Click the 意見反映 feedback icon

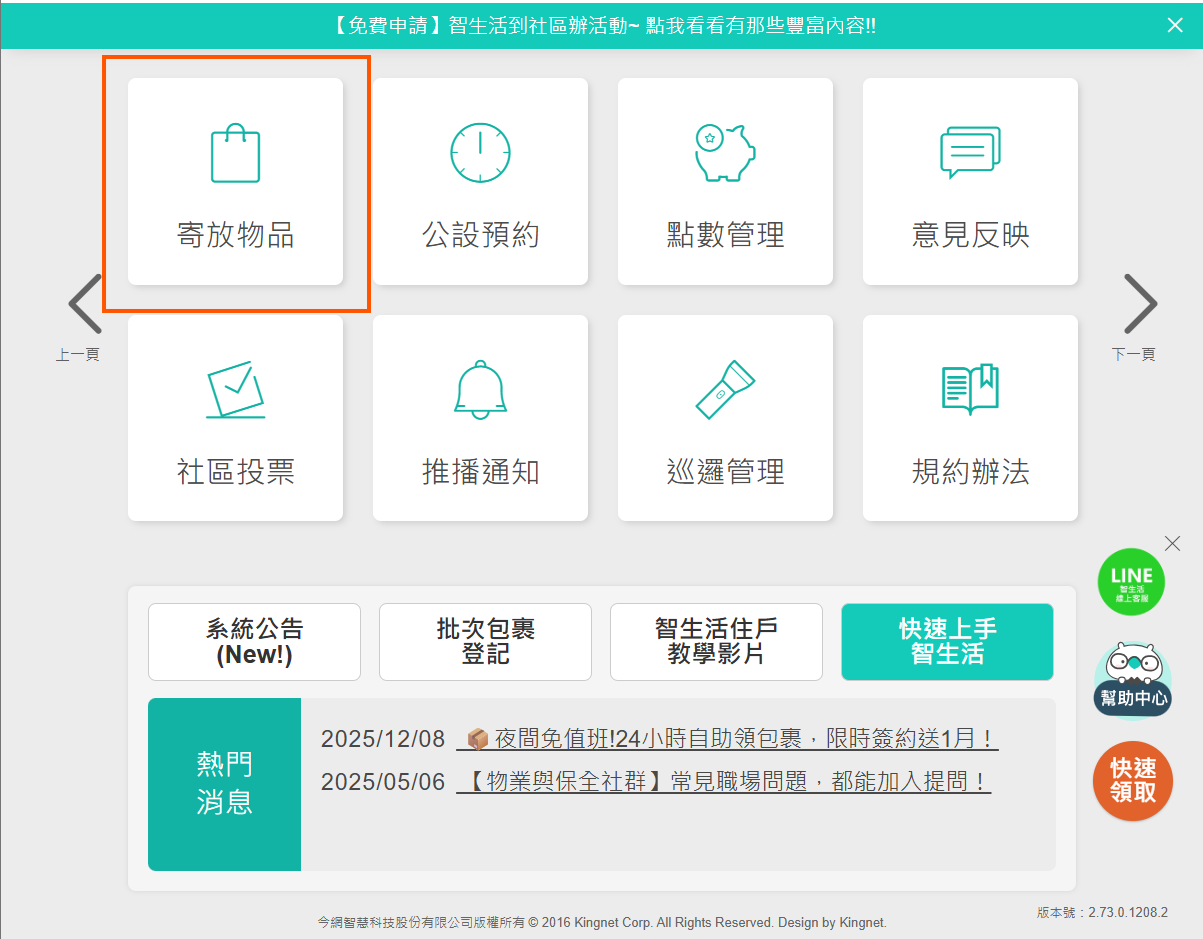click(x=969, y=182)
